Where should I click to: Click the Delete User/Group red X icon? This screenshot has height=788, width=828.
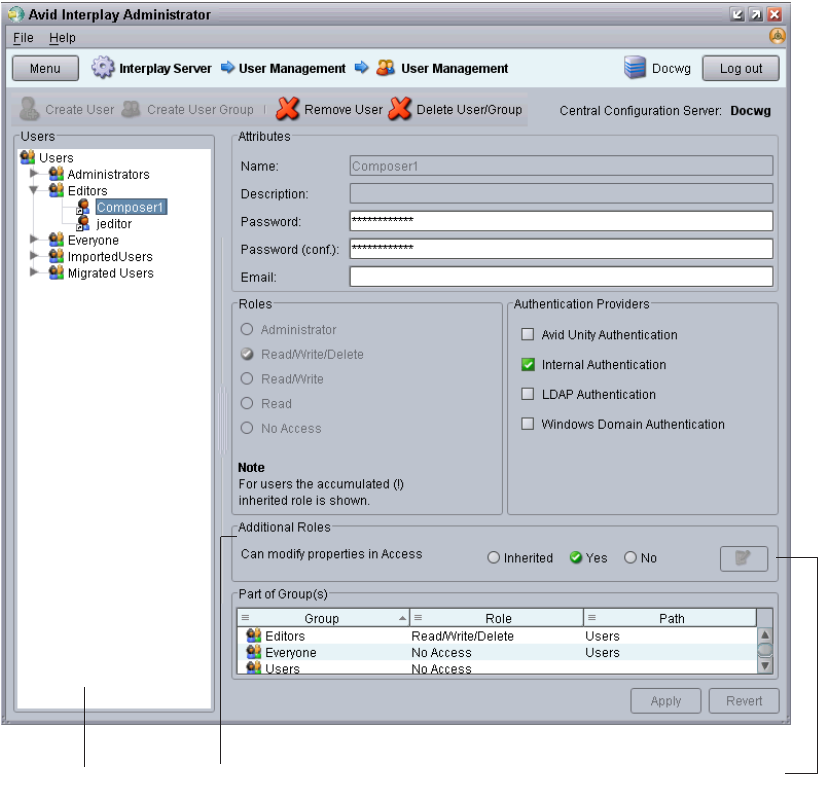click(x=400, y=109)
